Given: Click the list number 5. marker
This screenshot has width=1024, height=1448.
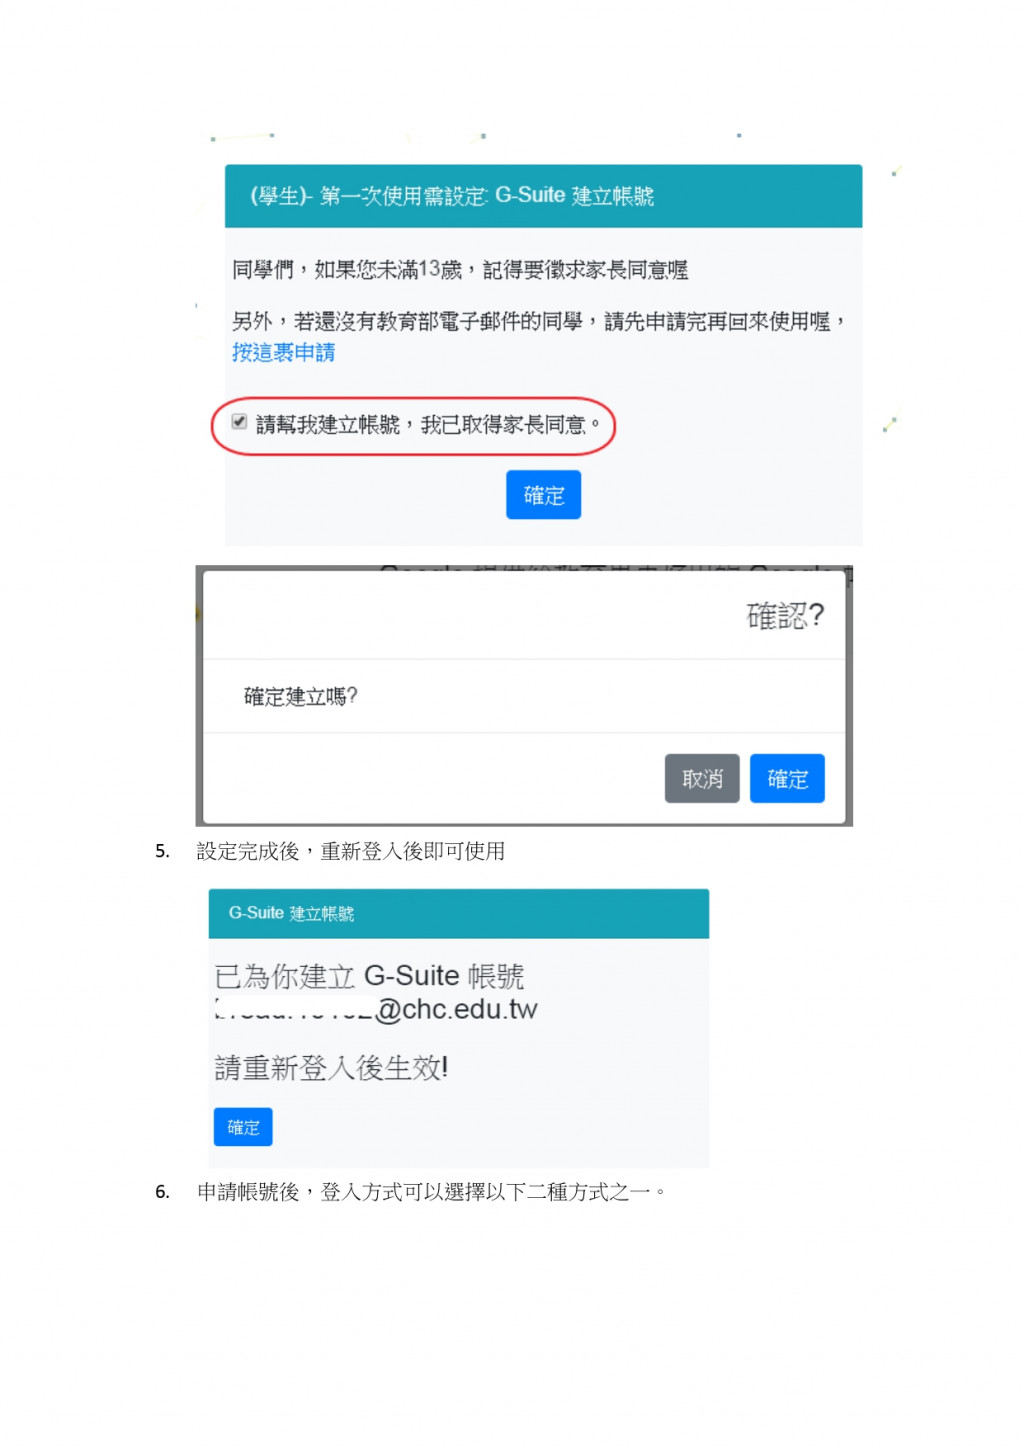Looking at the screenshot, I should point(162,852).
